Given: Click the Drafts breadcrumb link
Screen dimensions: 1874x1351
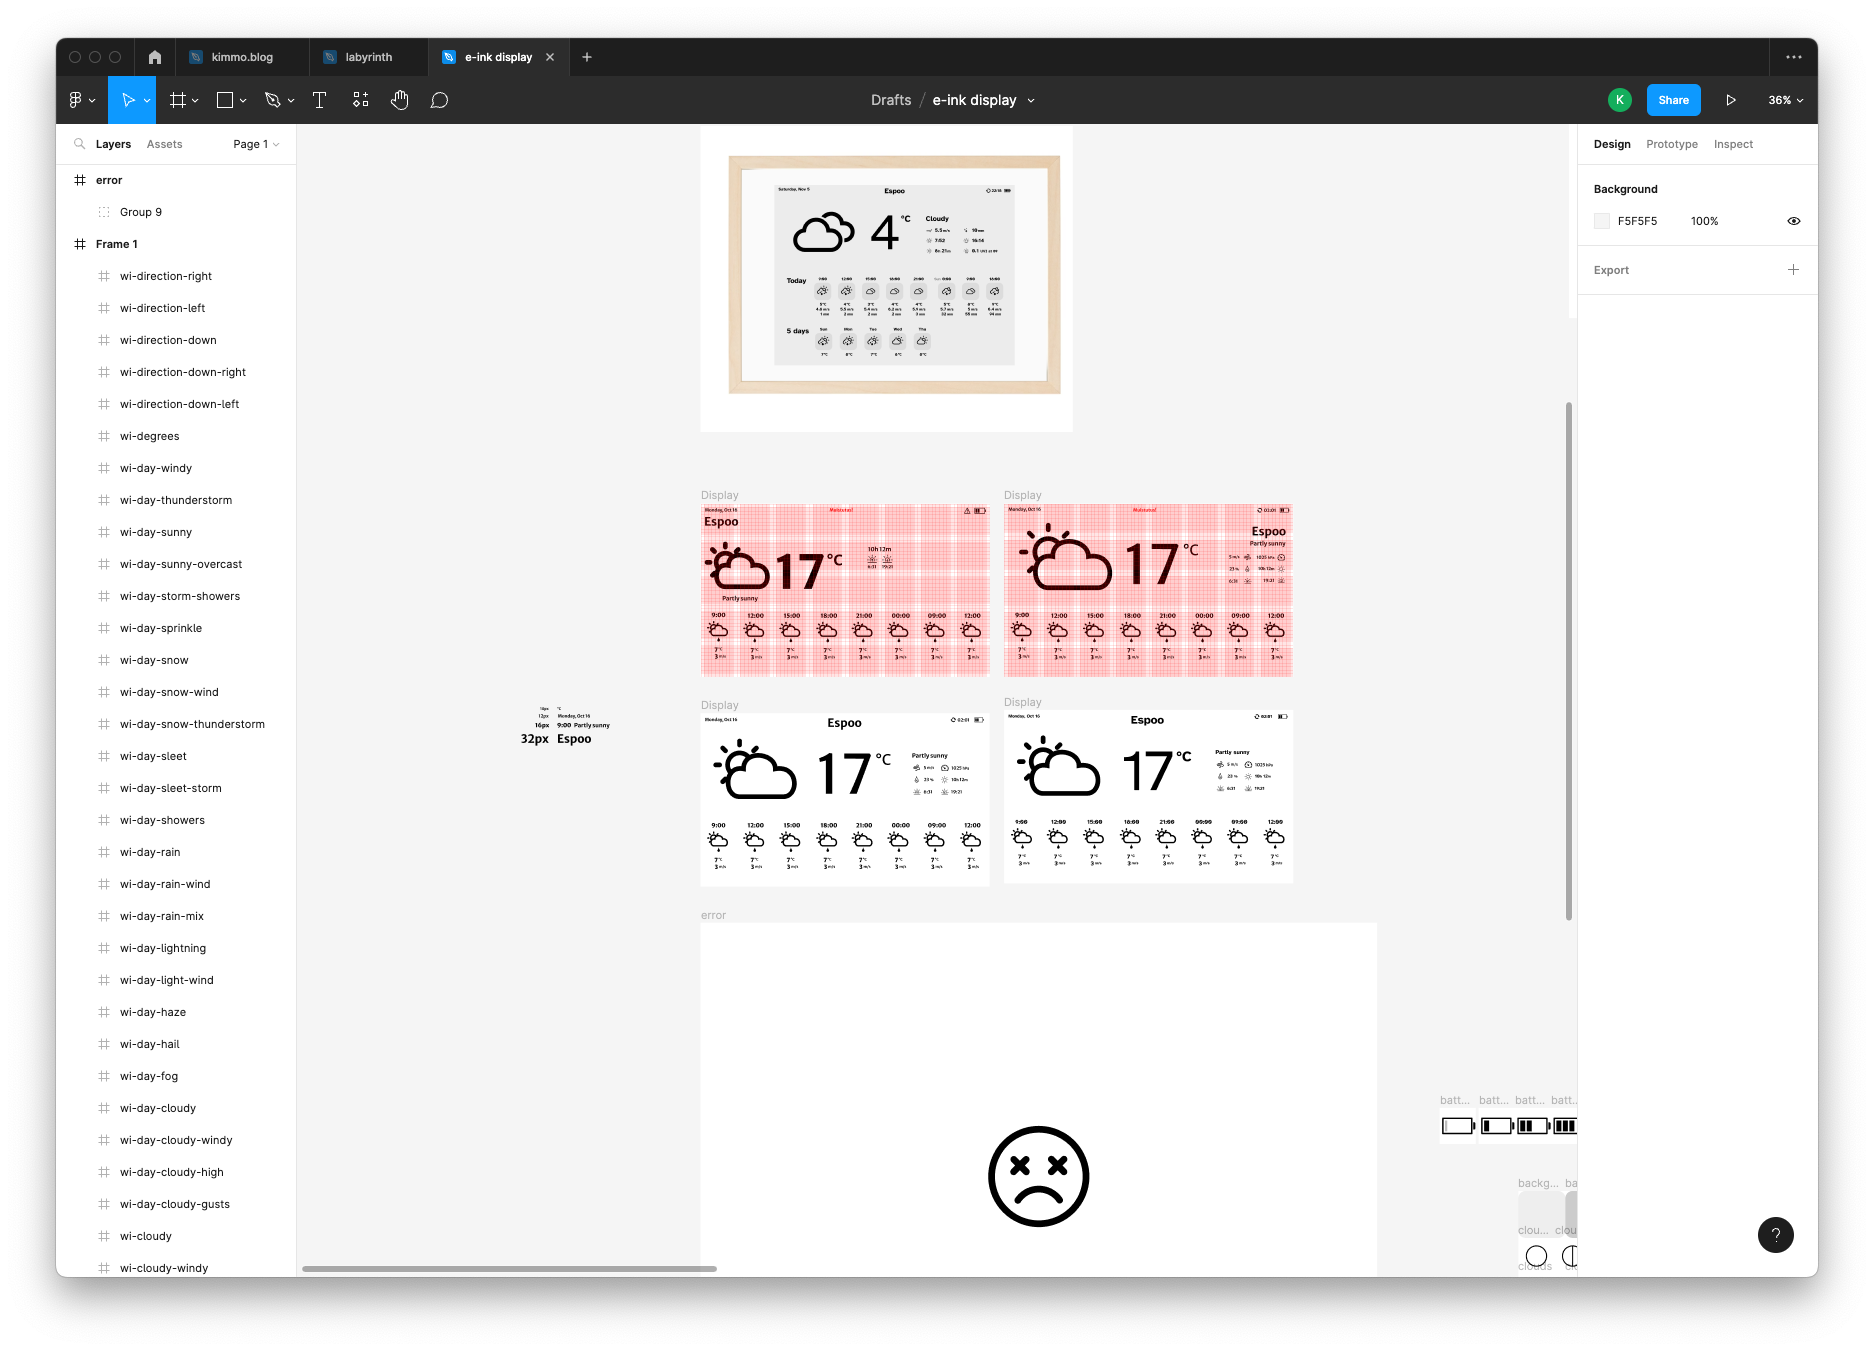Looking at the screenshot, I should (x=891, y=100).
